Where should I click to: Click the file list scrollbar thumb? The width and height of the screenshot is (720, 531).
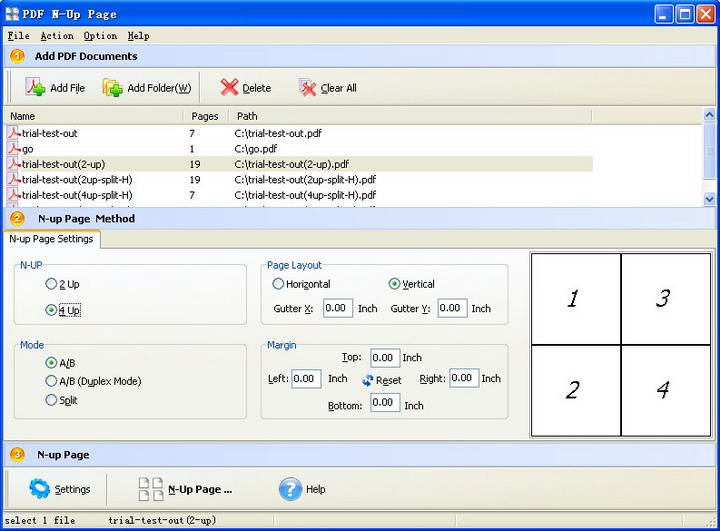tap(709, 150)
